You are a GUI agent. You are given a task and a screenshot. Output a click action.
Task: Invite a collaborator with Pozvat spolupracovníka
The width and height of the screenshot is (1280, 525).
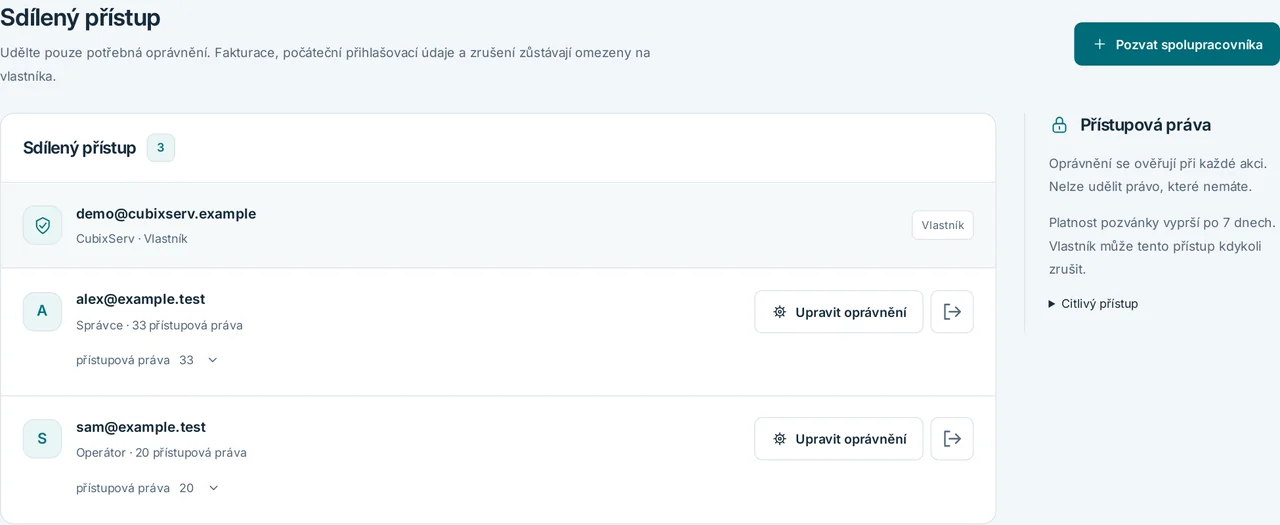pyautogui.click(x=1177, y=44)
